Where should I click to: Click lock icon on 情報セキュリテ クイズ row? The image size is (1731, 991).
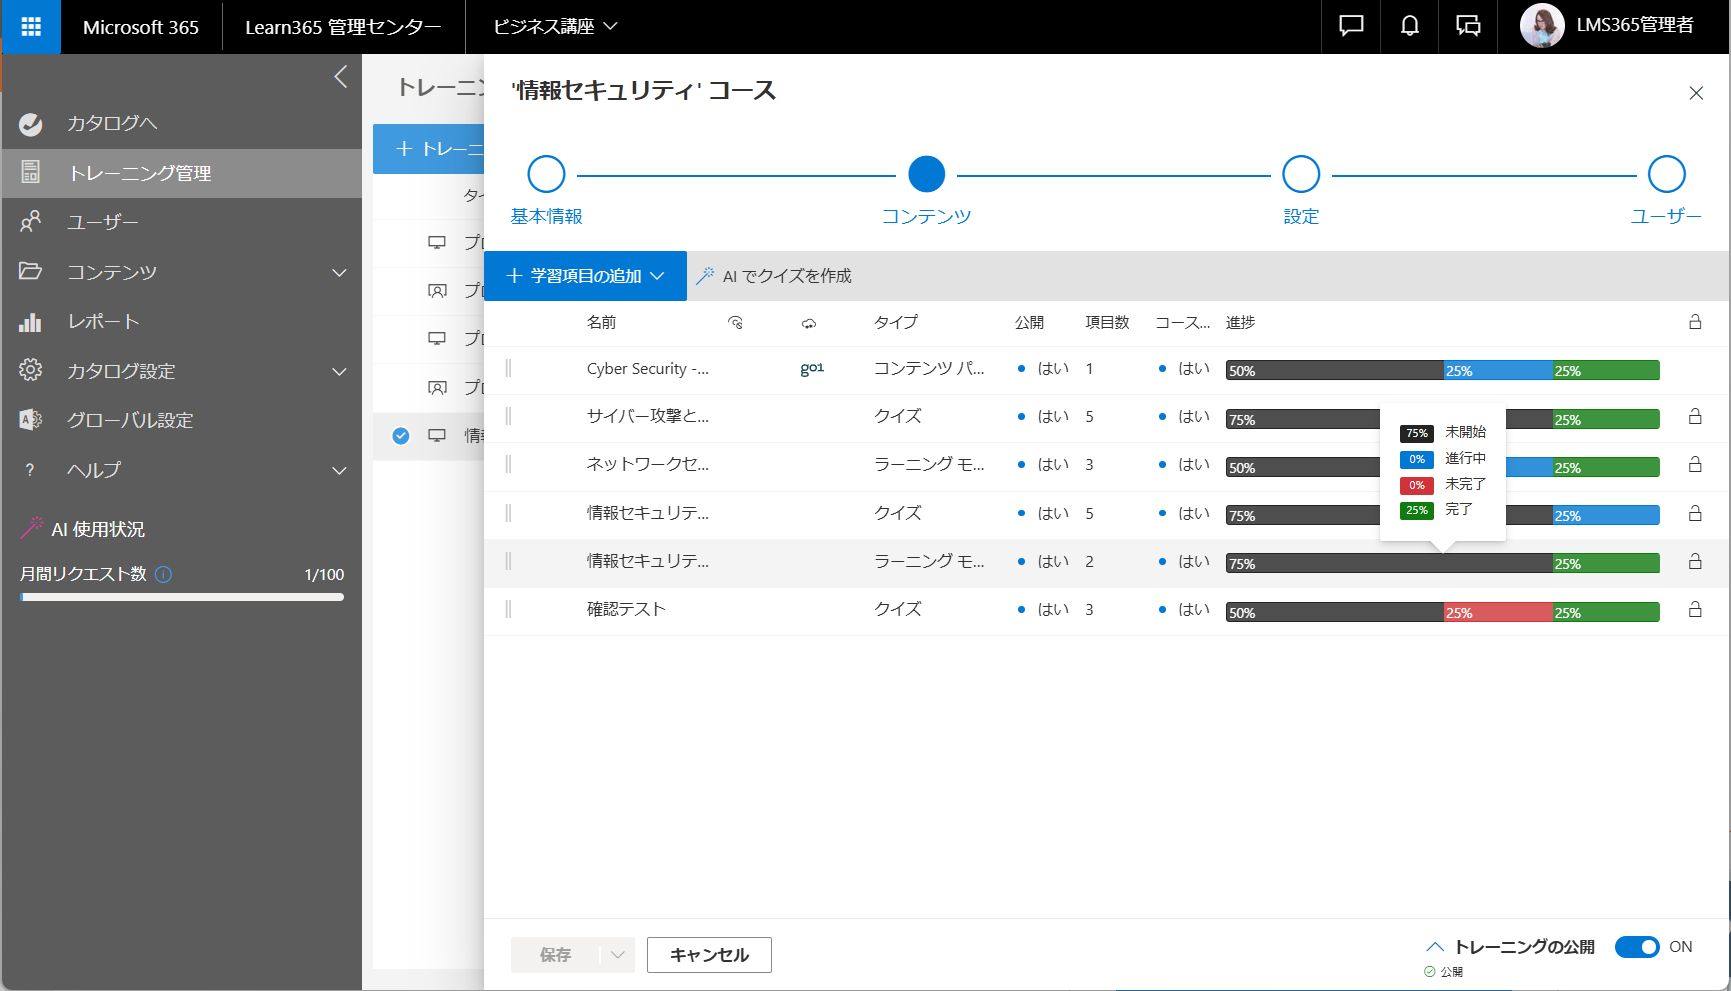coord(1695,513)
